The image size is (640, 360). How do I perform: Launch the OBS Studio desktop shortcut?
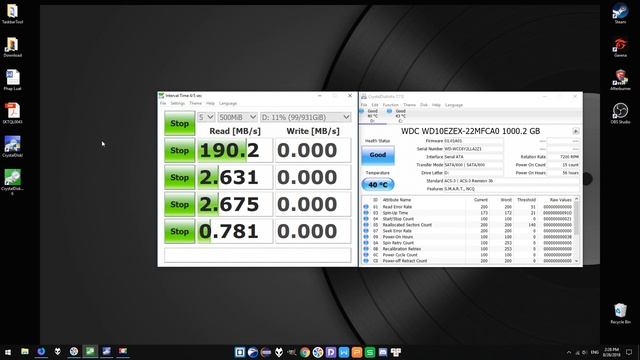tap(620, 113)
